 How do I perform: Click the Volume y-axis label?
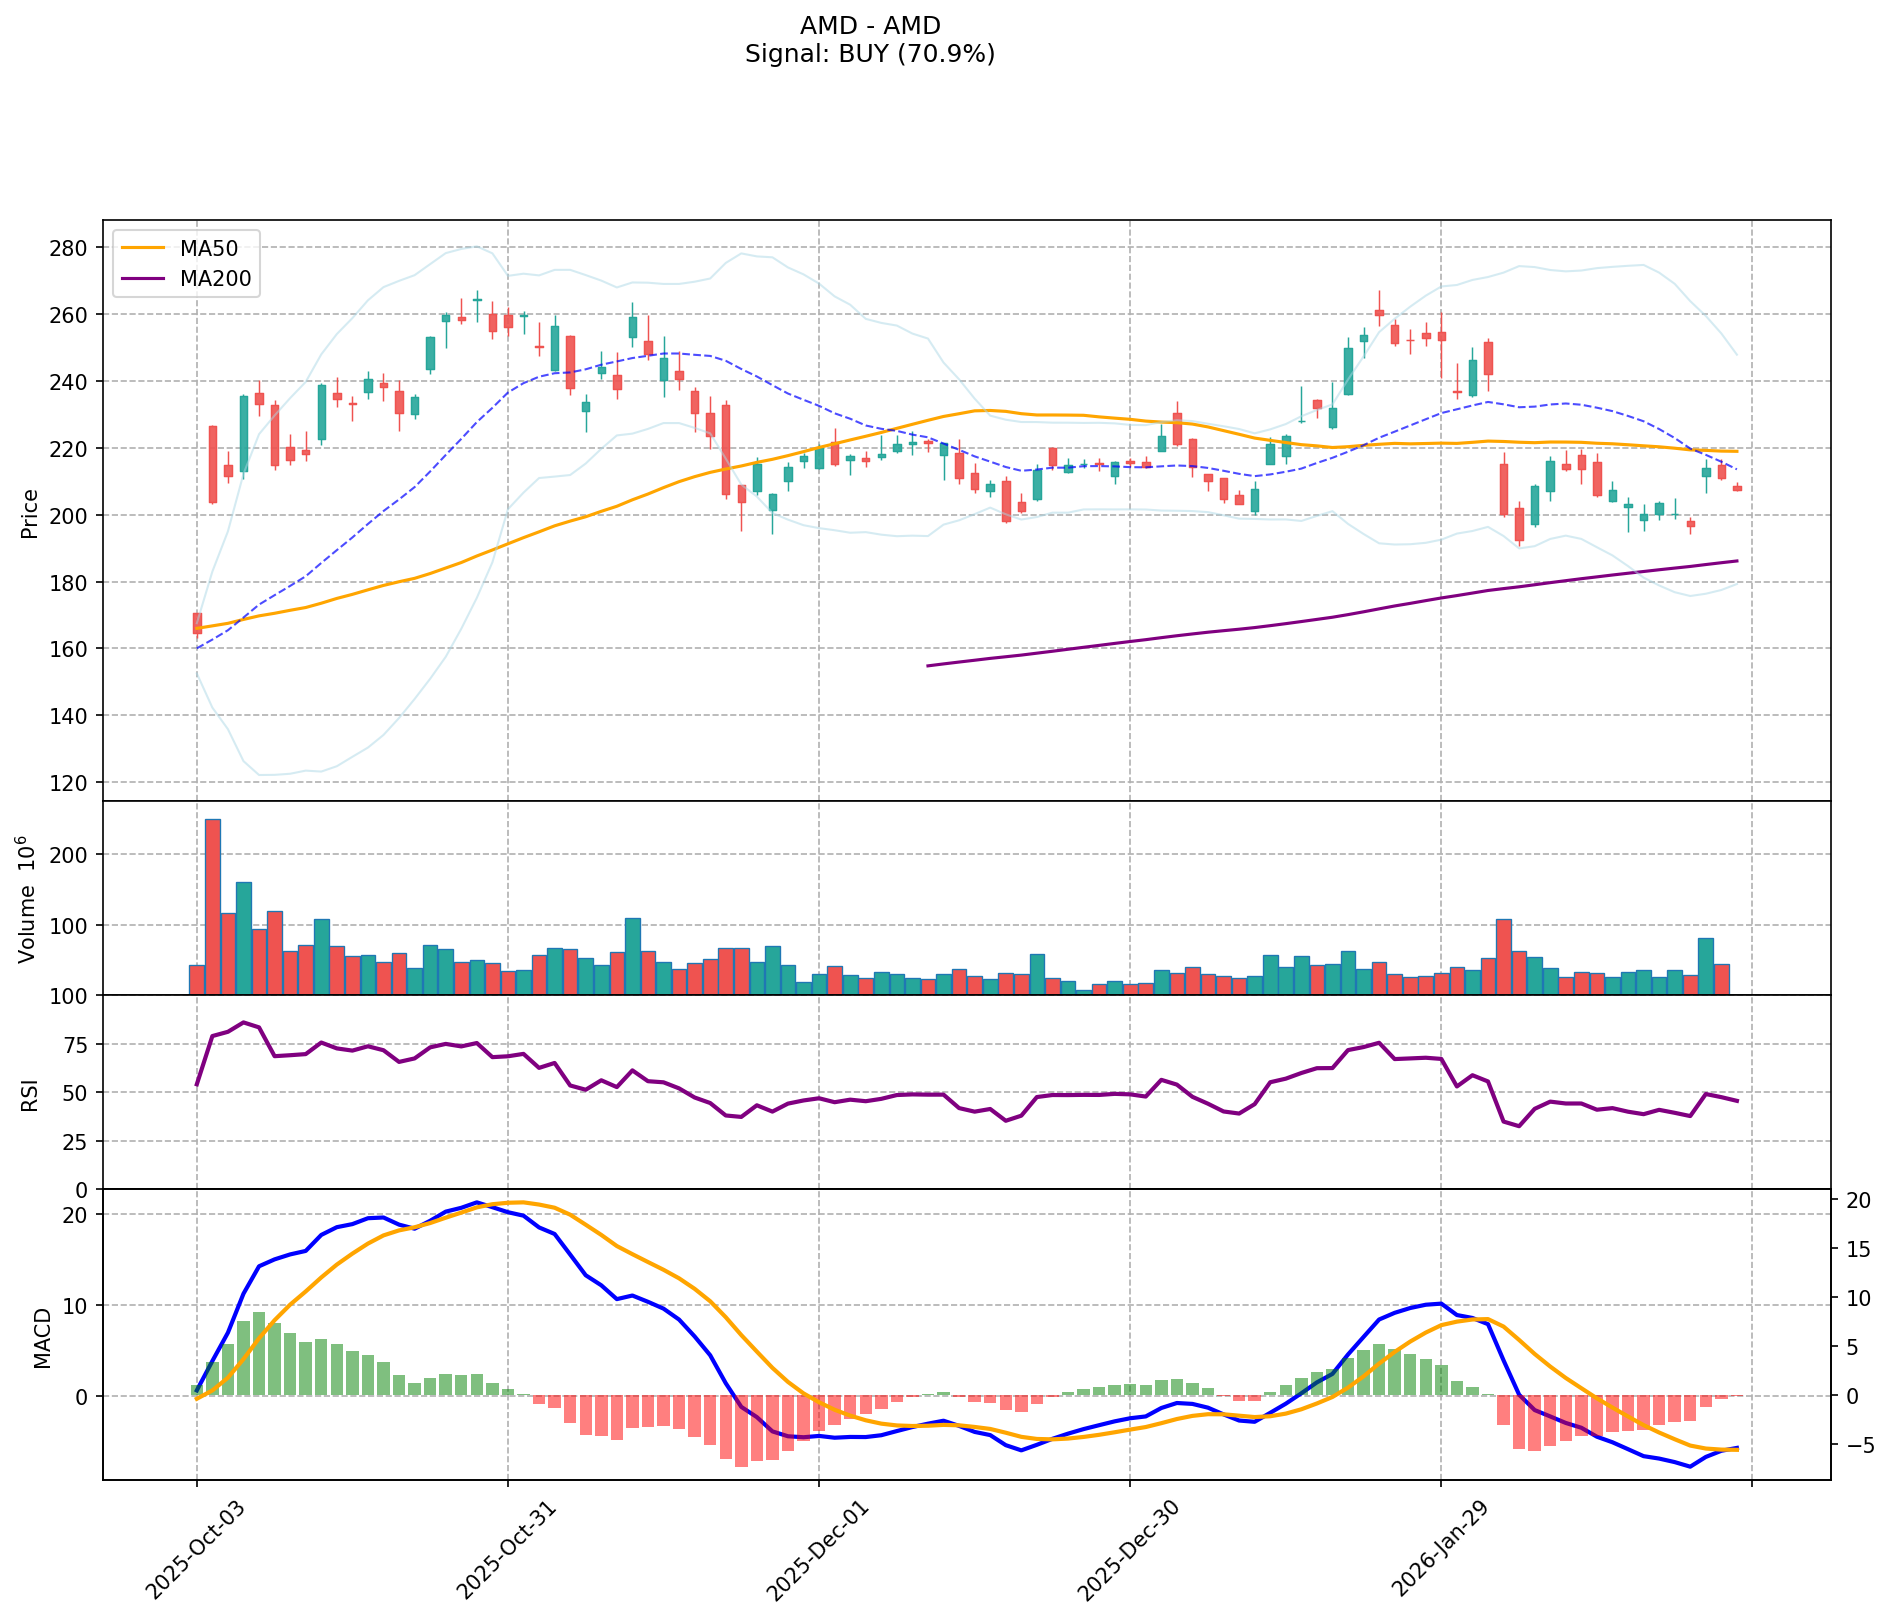(x=30, y=899)
